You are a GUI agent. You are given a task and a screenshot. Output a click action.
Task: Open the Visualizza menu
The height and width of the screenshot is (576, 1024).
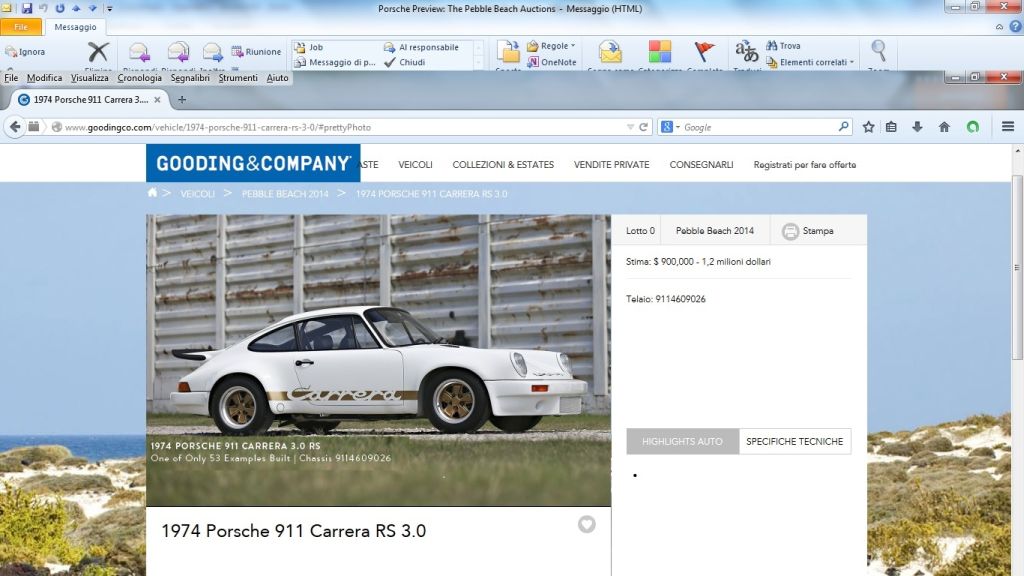tap(89, 78)
